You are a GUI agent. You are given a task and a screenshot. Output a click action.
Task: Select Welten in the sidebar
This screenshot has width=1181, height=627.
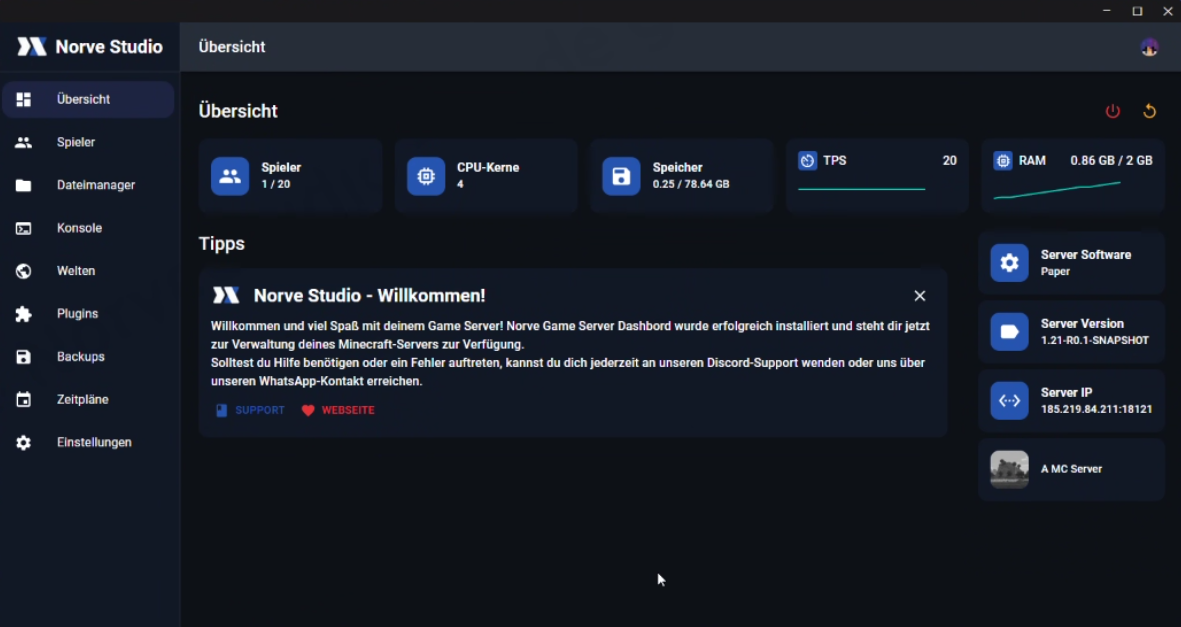point(76,271)
